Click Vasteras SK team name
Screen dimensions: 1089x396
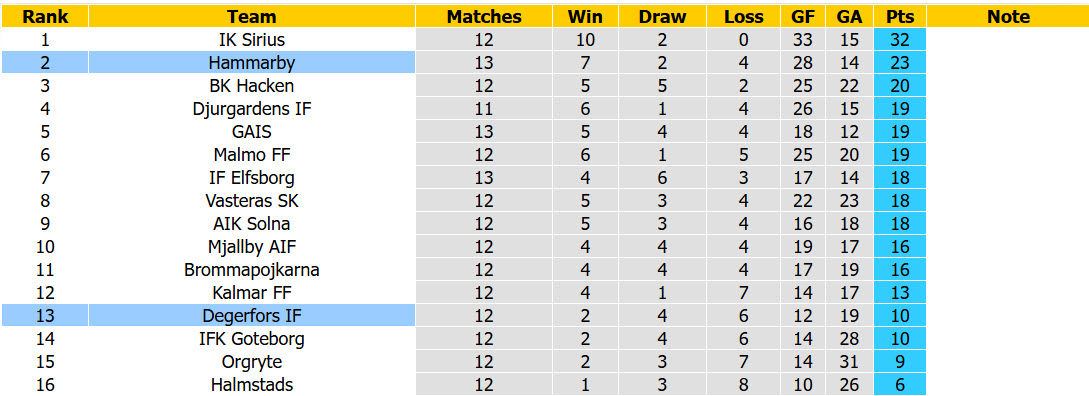click(x=251, y=200)
